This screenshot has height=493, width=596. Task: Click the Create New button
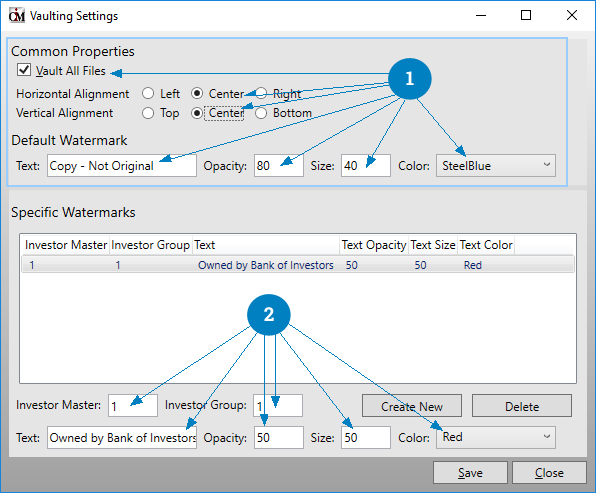tap(412, 406)
